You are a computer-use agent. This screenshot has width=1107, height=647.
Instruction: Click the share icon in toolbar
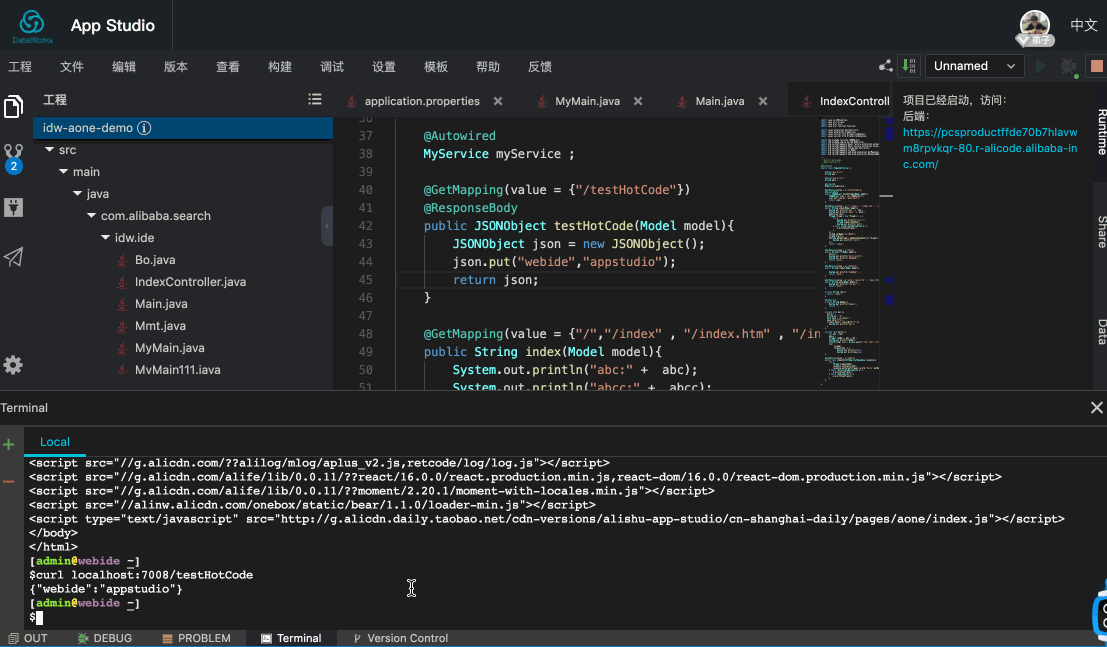click(x=885, y=66)
